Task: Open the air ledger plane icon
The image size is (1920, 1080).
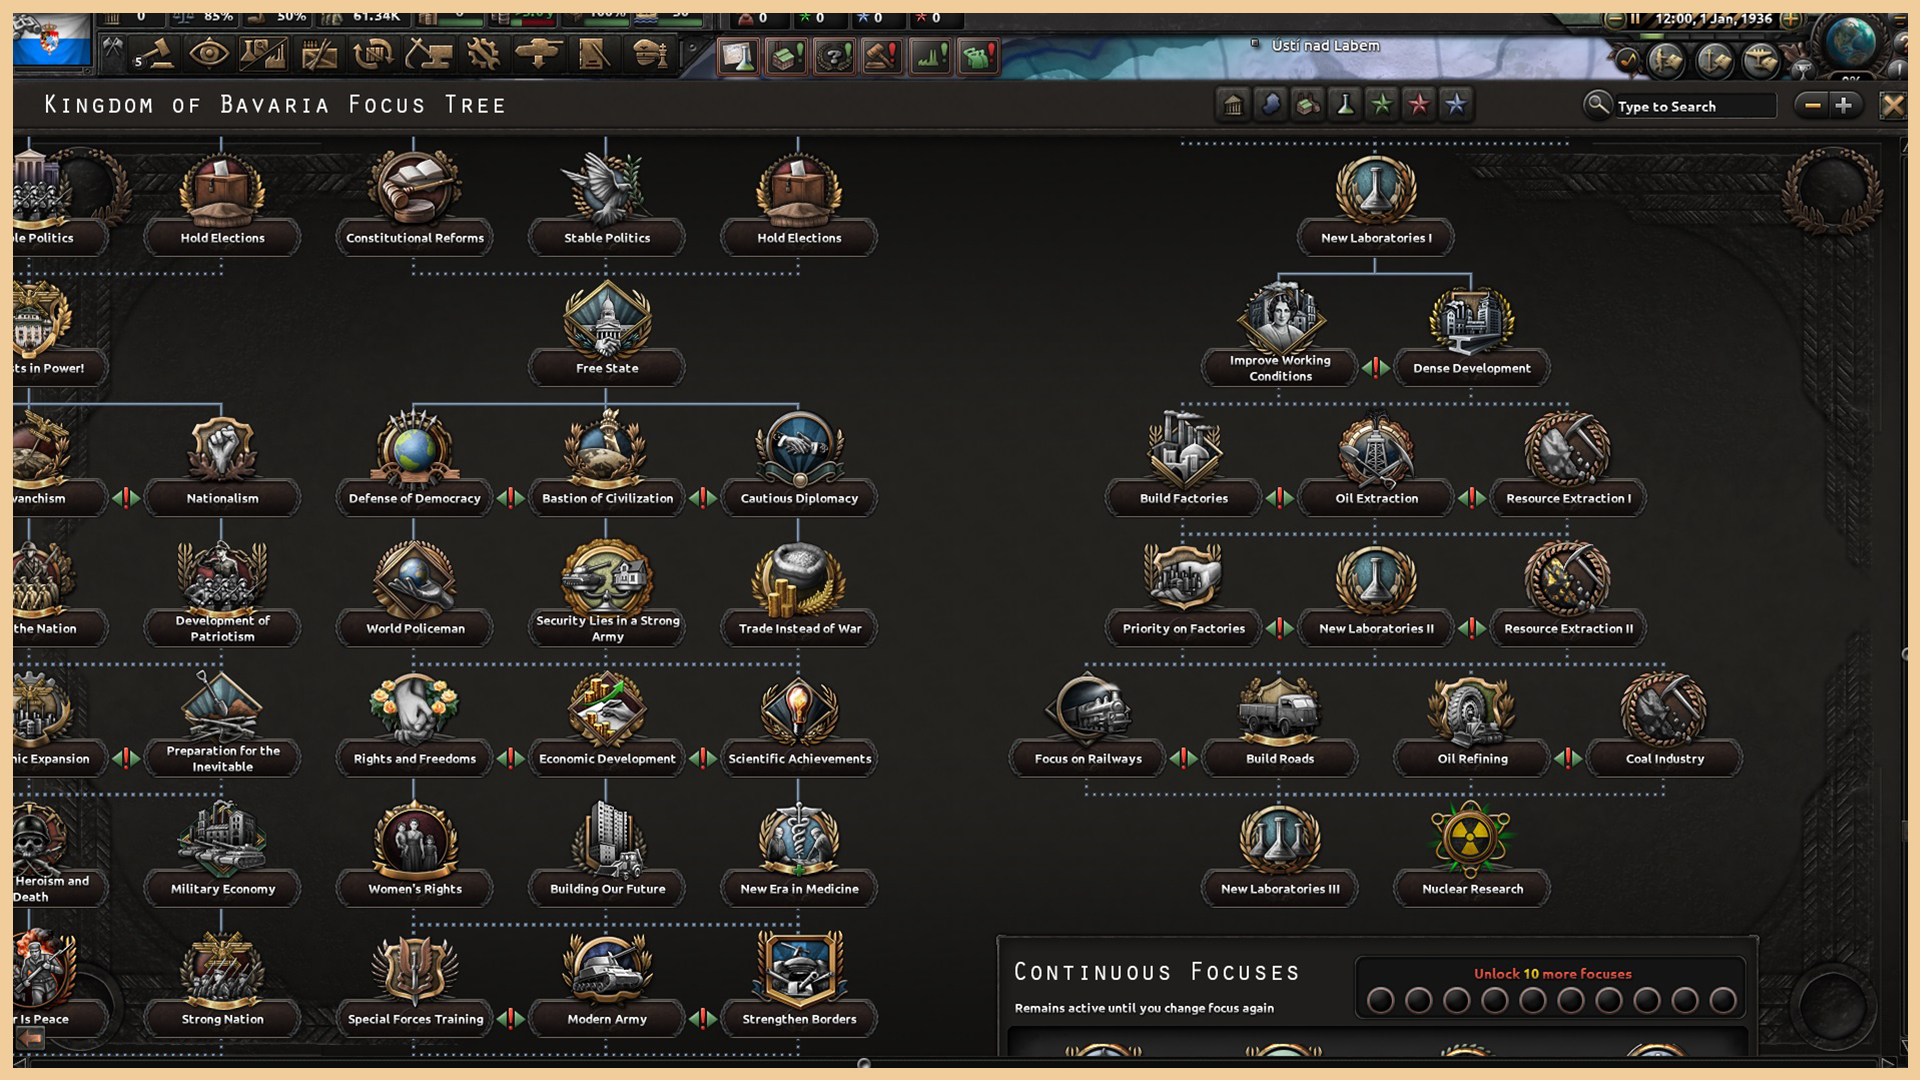Action: click(x=1761, y=61)
